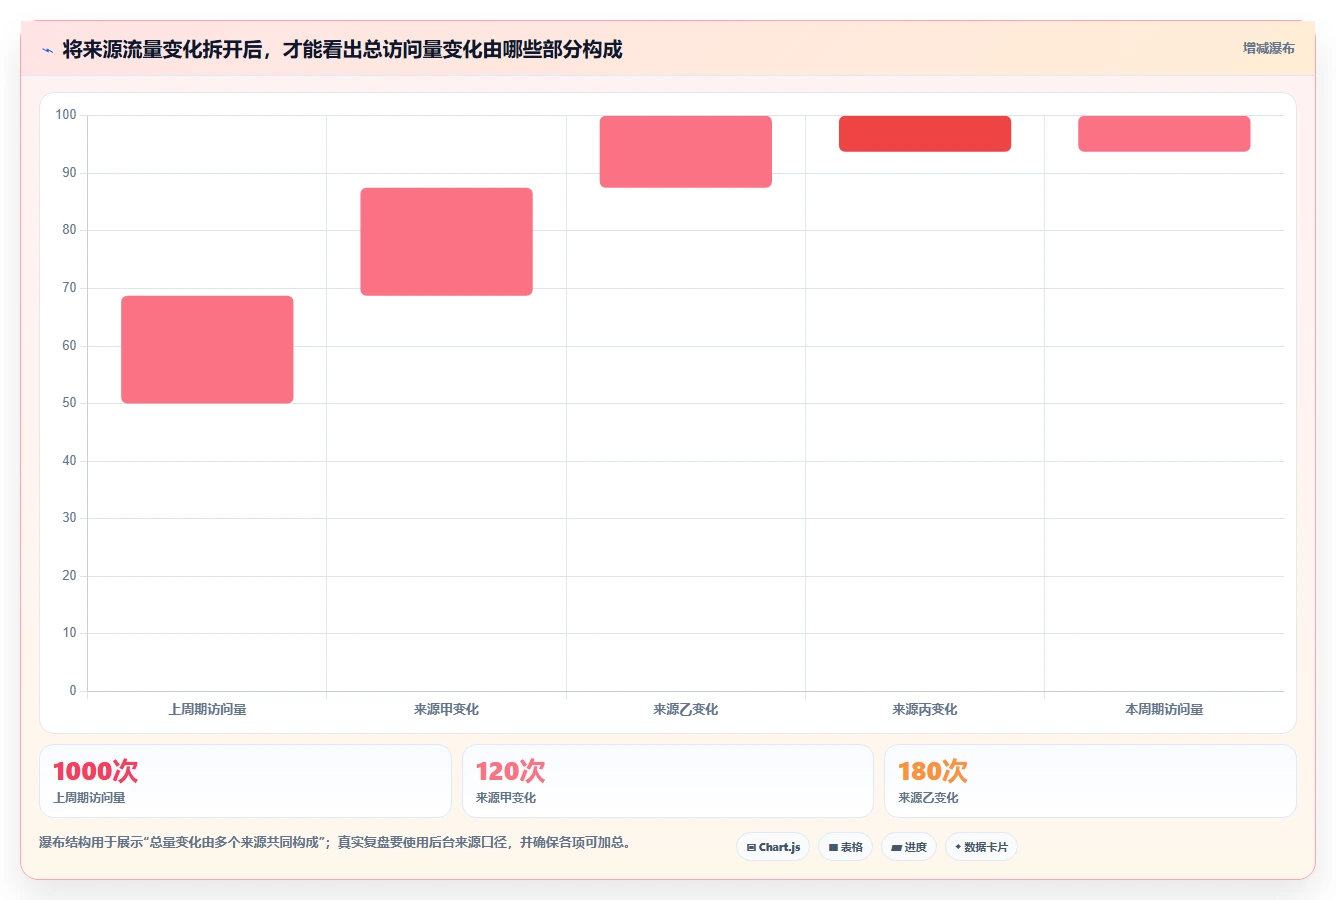Click the y-axis value 50
1336x900 pixels.
point(69,403)
